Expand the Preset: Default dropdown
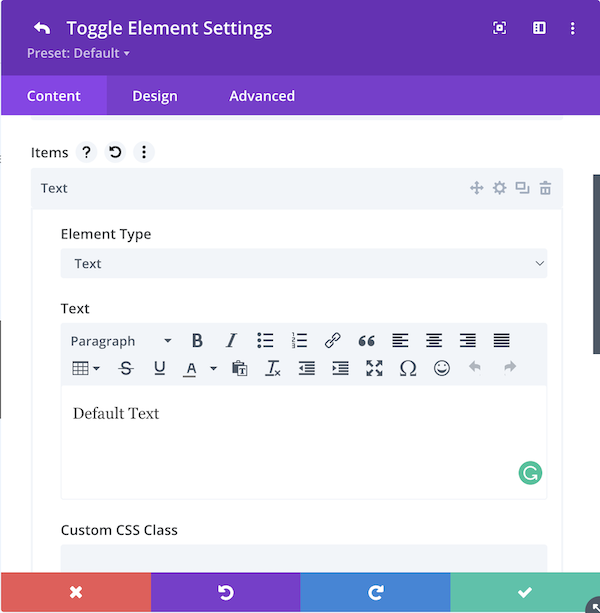 pos(78,53)
